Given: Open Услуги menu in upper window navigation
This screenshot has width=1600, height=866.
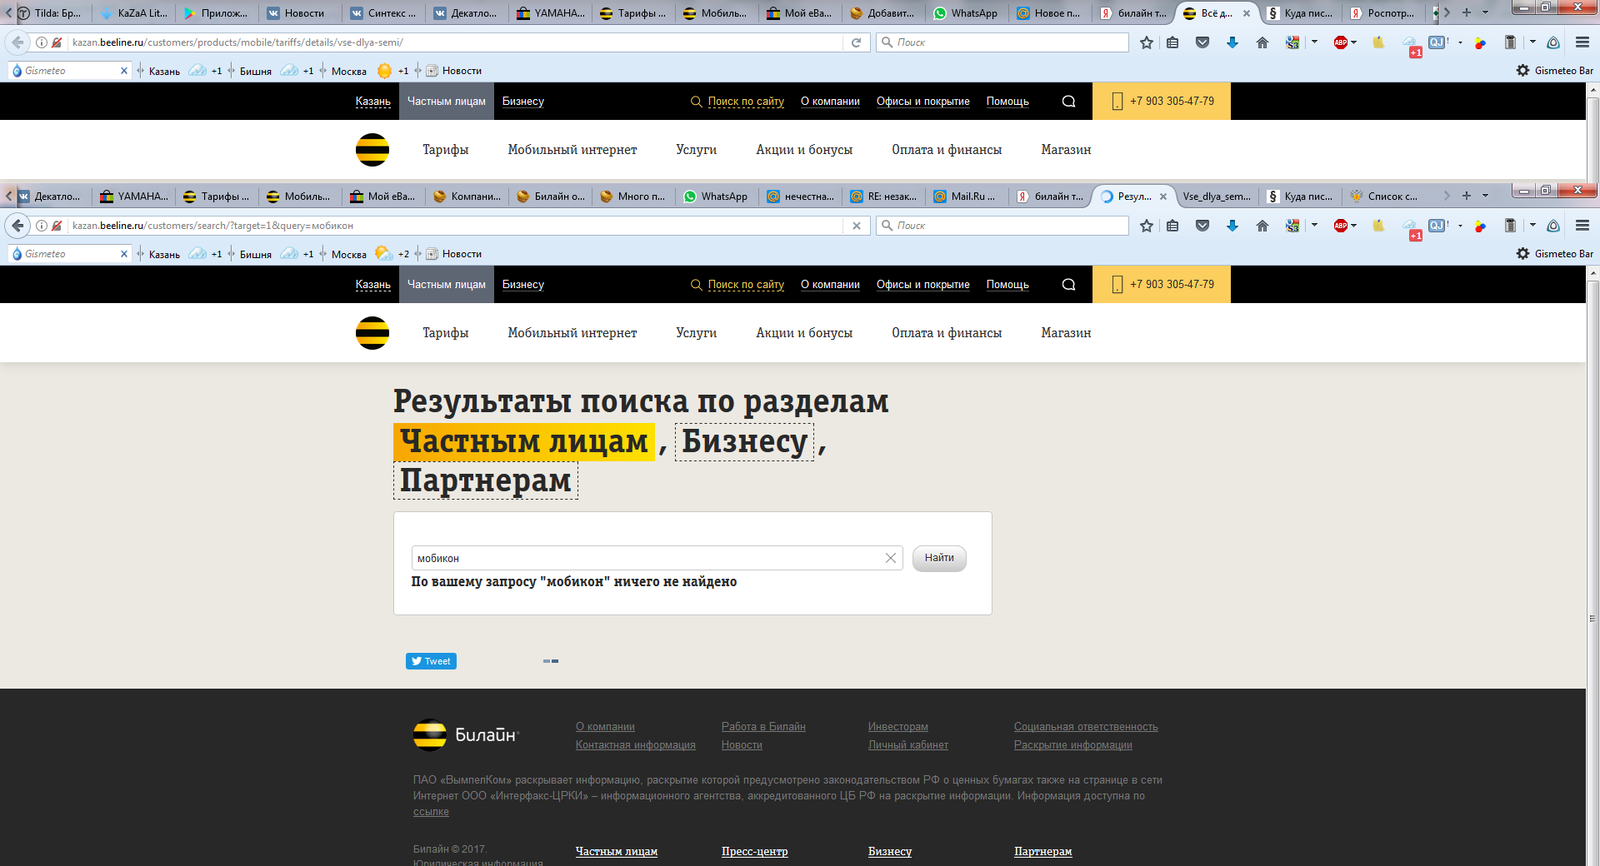Looking at the screenshot, I should click(696, 150).
